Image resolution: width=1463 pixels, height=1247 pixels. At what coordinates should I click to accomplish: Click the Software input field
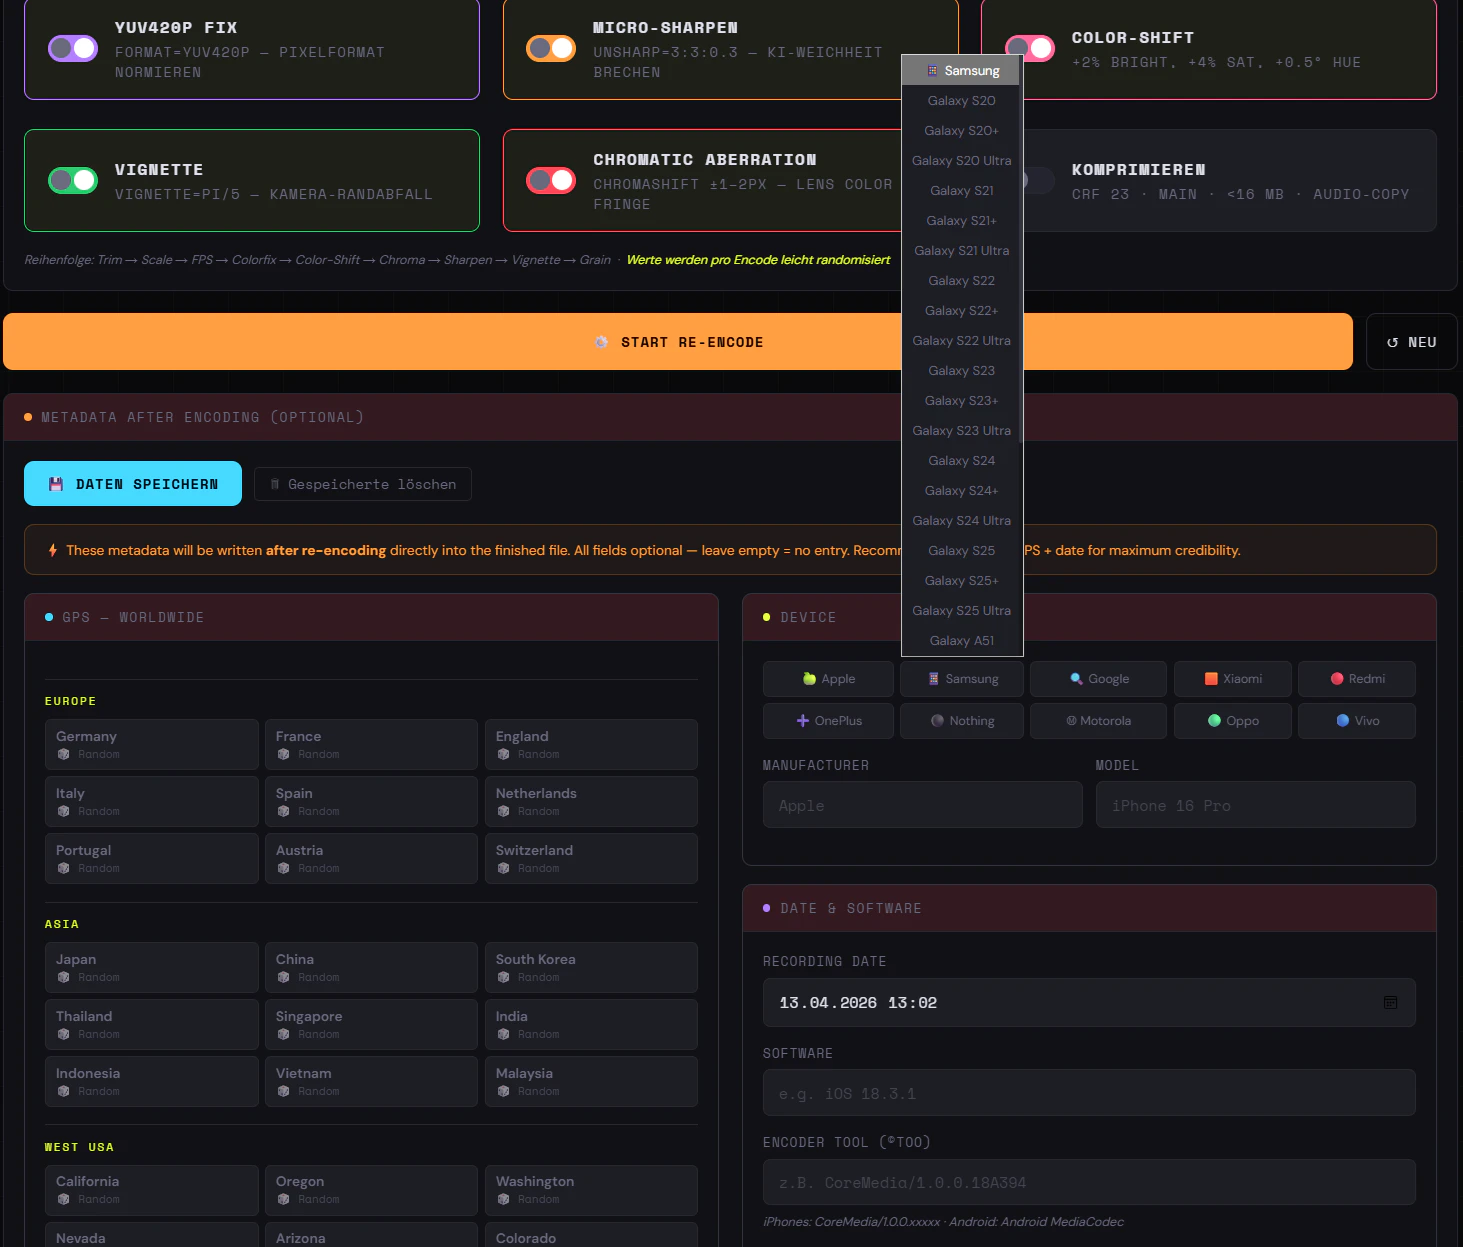(x=1089, y=1093)
